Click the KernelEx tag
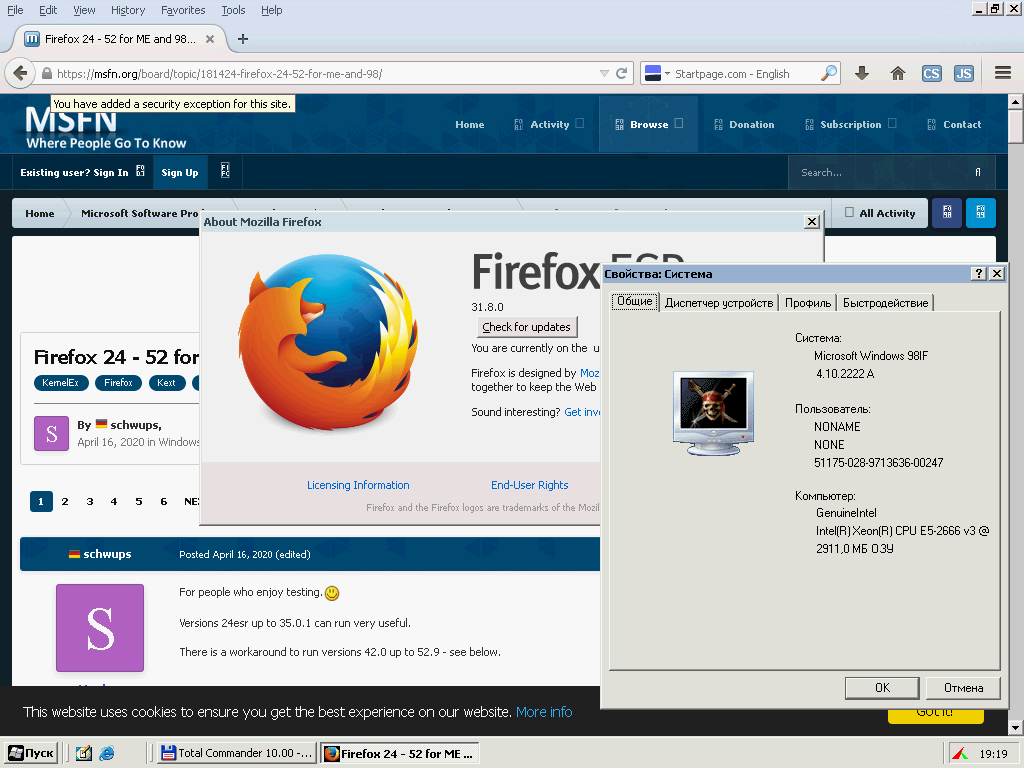 tap(60, 383)
